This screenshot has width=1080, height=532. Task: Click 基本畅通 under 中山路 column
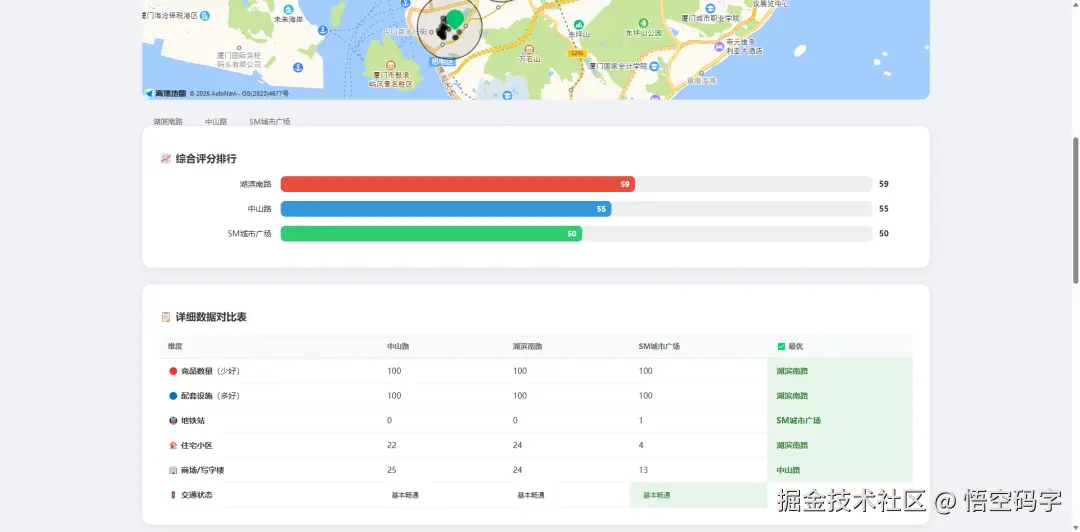tap(406, 495)
